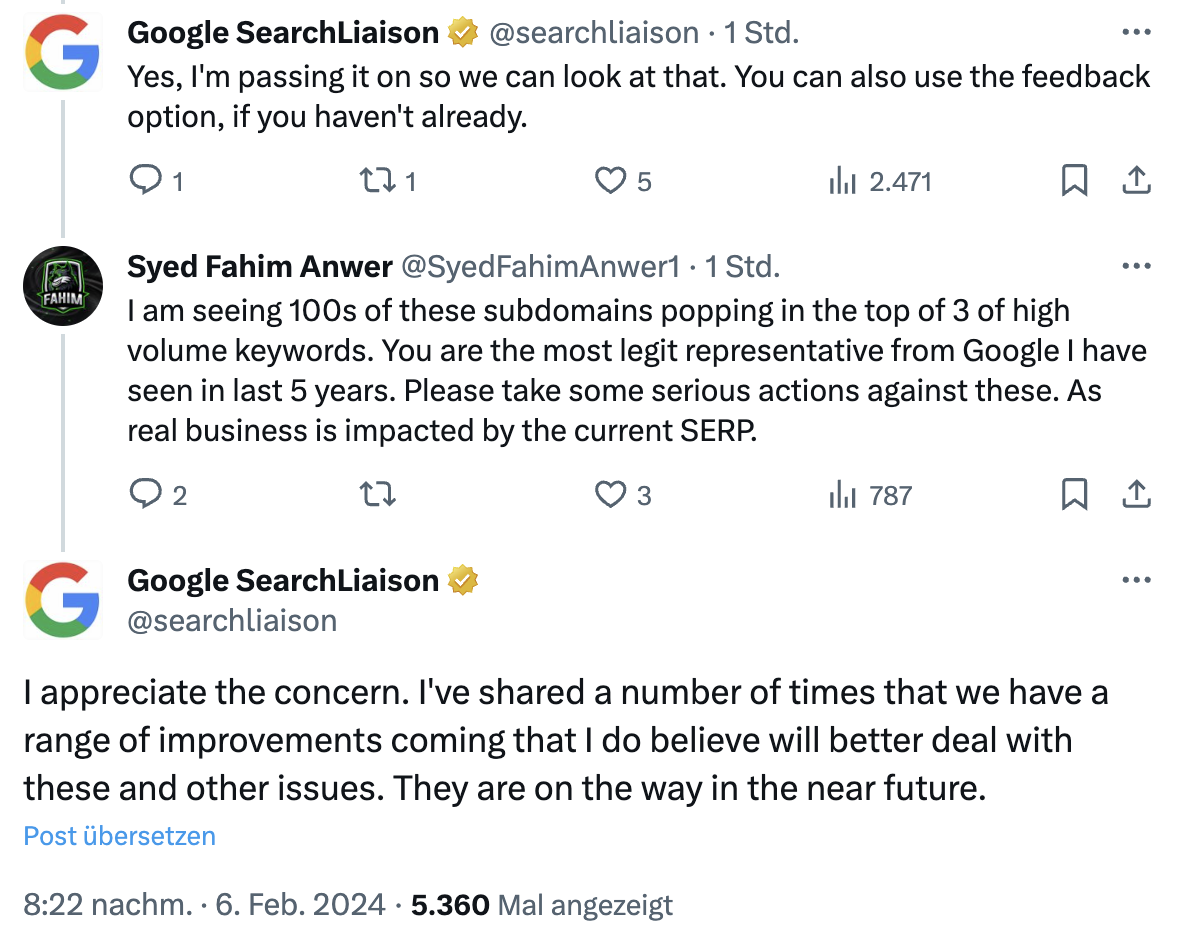The width and height of the screenshot is (1184, 952).
Task: Reply to Google SearchLiaison's first tweet
Action: click(146, 181)
